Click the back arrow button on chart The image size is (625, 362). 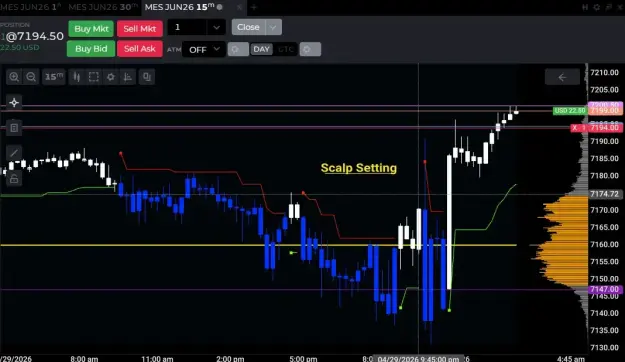click(562, 77)
